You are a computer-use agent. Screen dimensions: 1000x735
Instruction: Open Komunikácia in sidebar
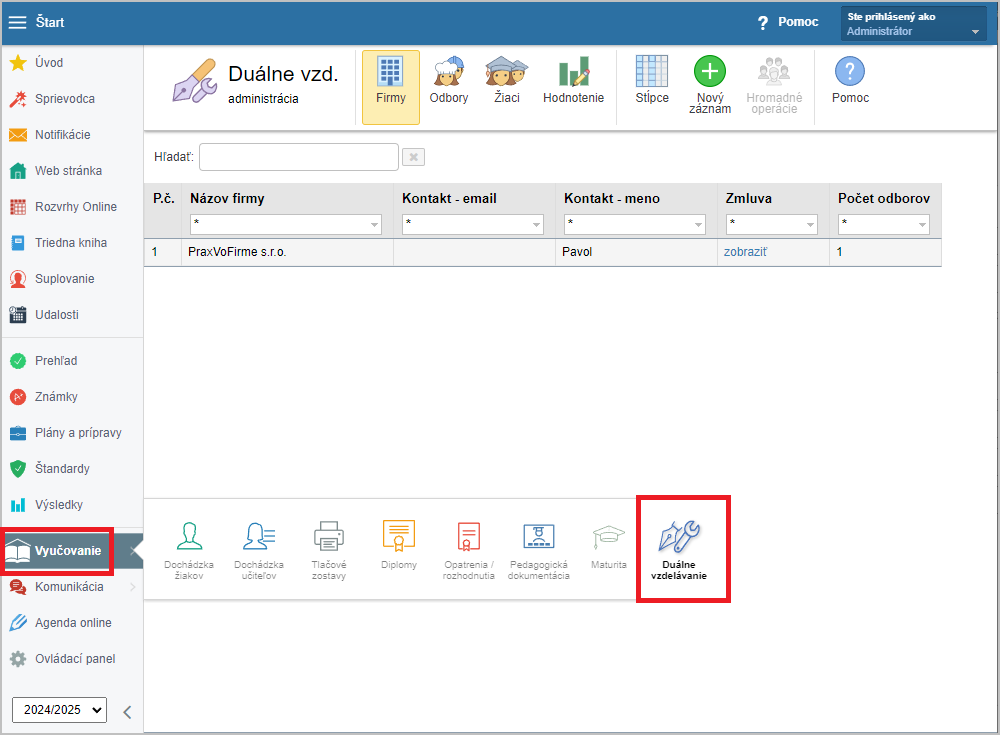pos(56,587)
